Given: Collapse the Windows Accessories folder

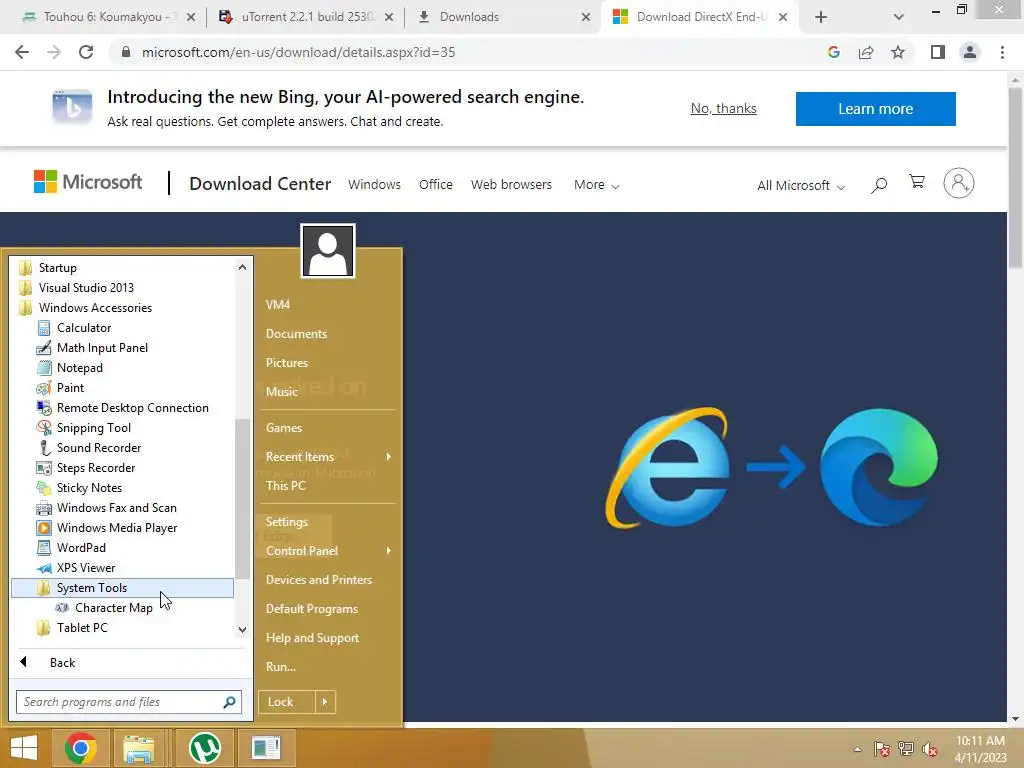Looking at the screenshot, I should click(x=95, y=308).
